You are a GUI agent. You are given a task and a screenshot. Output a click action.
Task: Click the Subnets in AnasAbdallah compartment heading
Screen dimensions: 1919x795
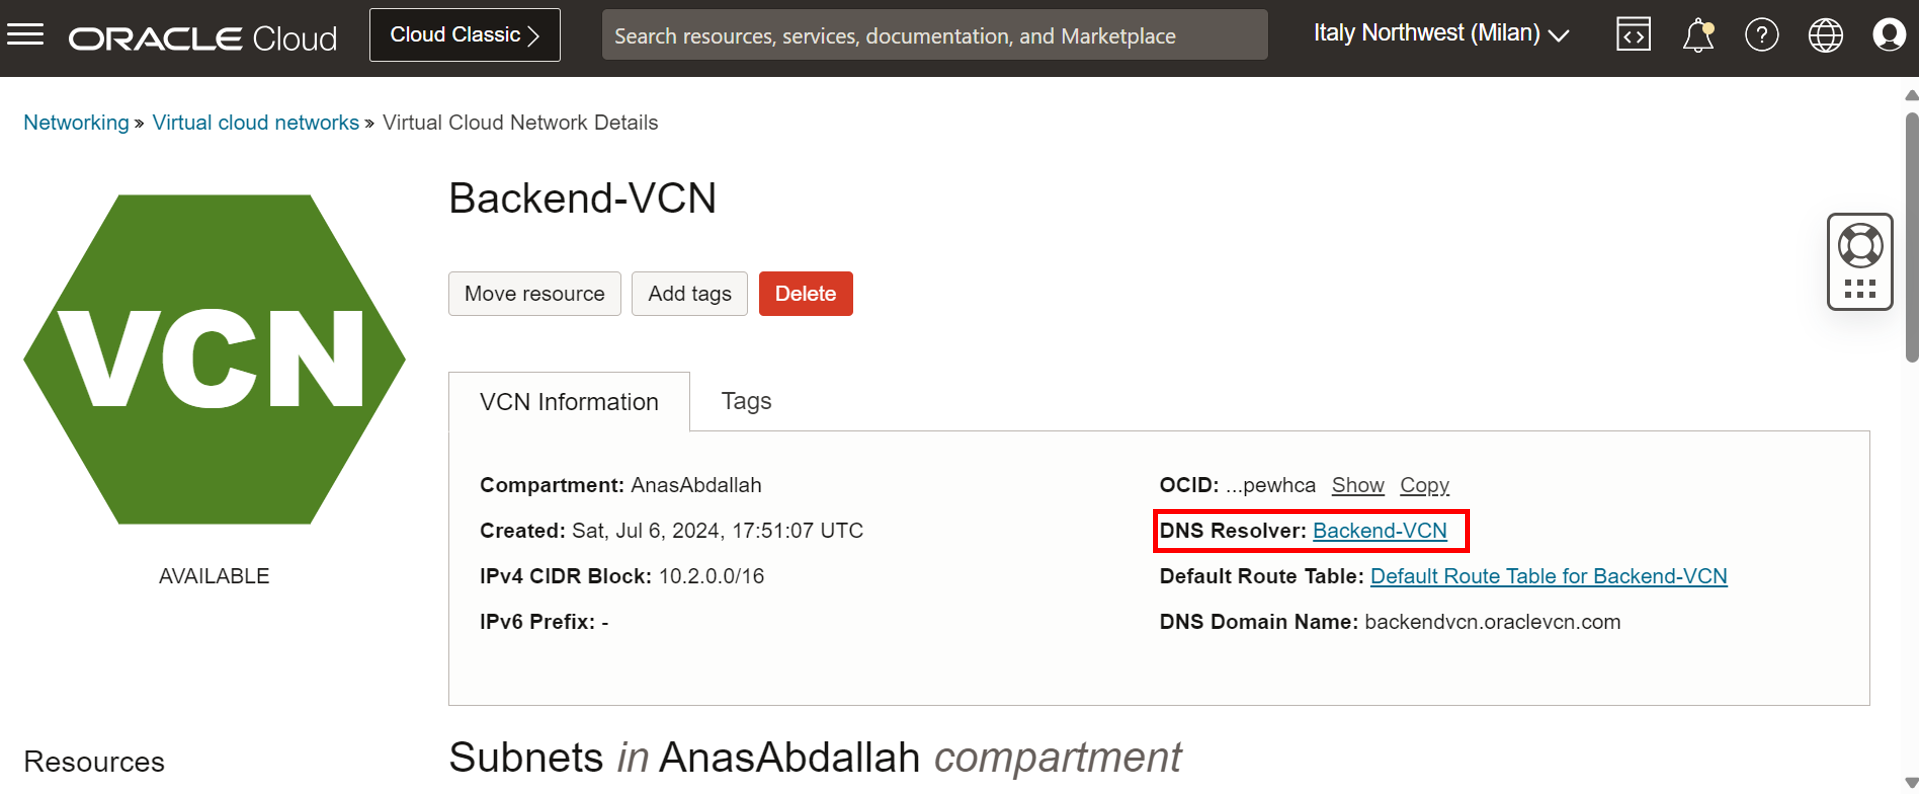point(814,758)
